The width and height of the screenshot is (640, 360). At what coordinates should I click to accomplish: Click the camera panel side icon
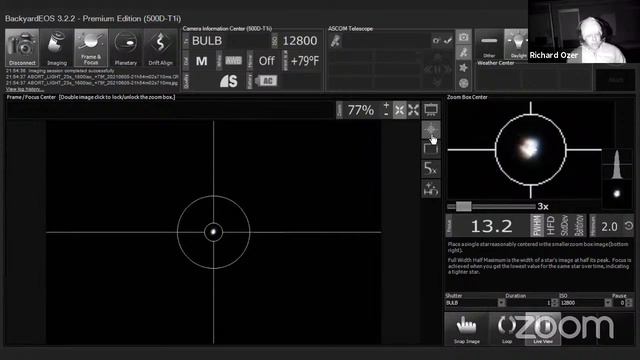(463, 37)
